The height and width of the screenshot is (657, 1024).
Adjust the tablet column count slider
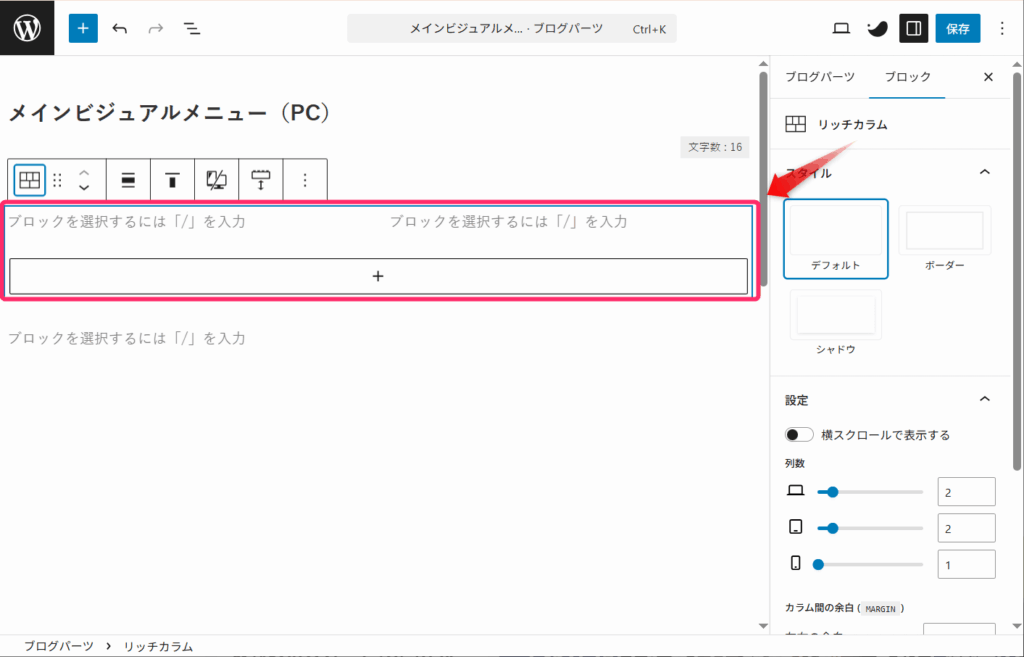870,528
